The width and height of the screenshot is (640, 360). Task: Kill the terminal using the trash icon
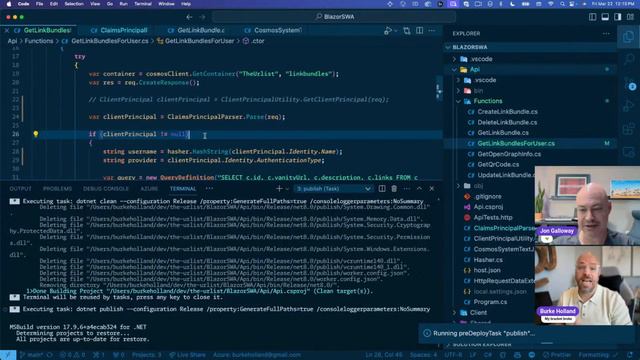coord(394,189)
